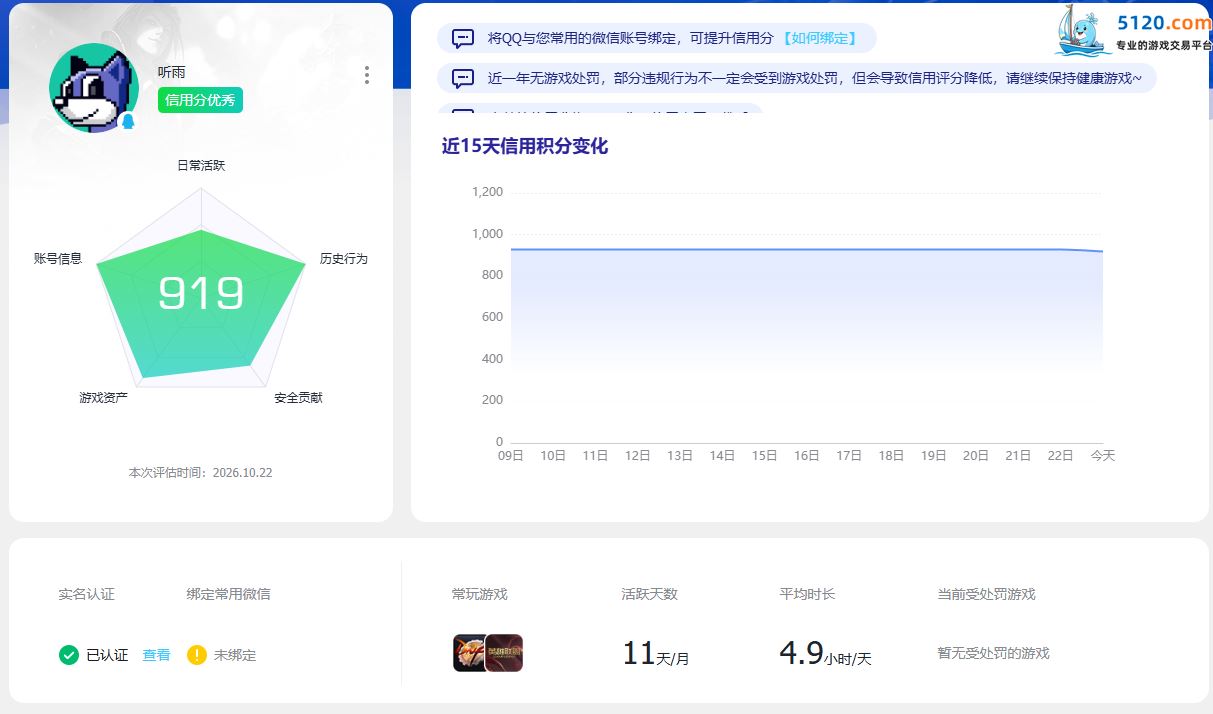Screen dimensions: 1213x714
Task: Click the 1,200 value on chart y-axis
Action: tap(487, 192)
